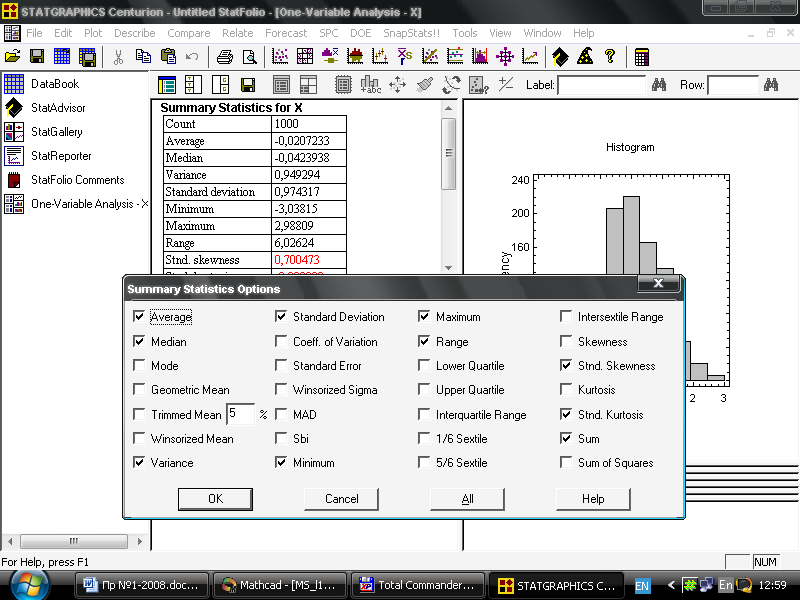
Task: Enable the Winsorized Sigma checkbox
Action: pyautogui.click(x=281, y=389)
